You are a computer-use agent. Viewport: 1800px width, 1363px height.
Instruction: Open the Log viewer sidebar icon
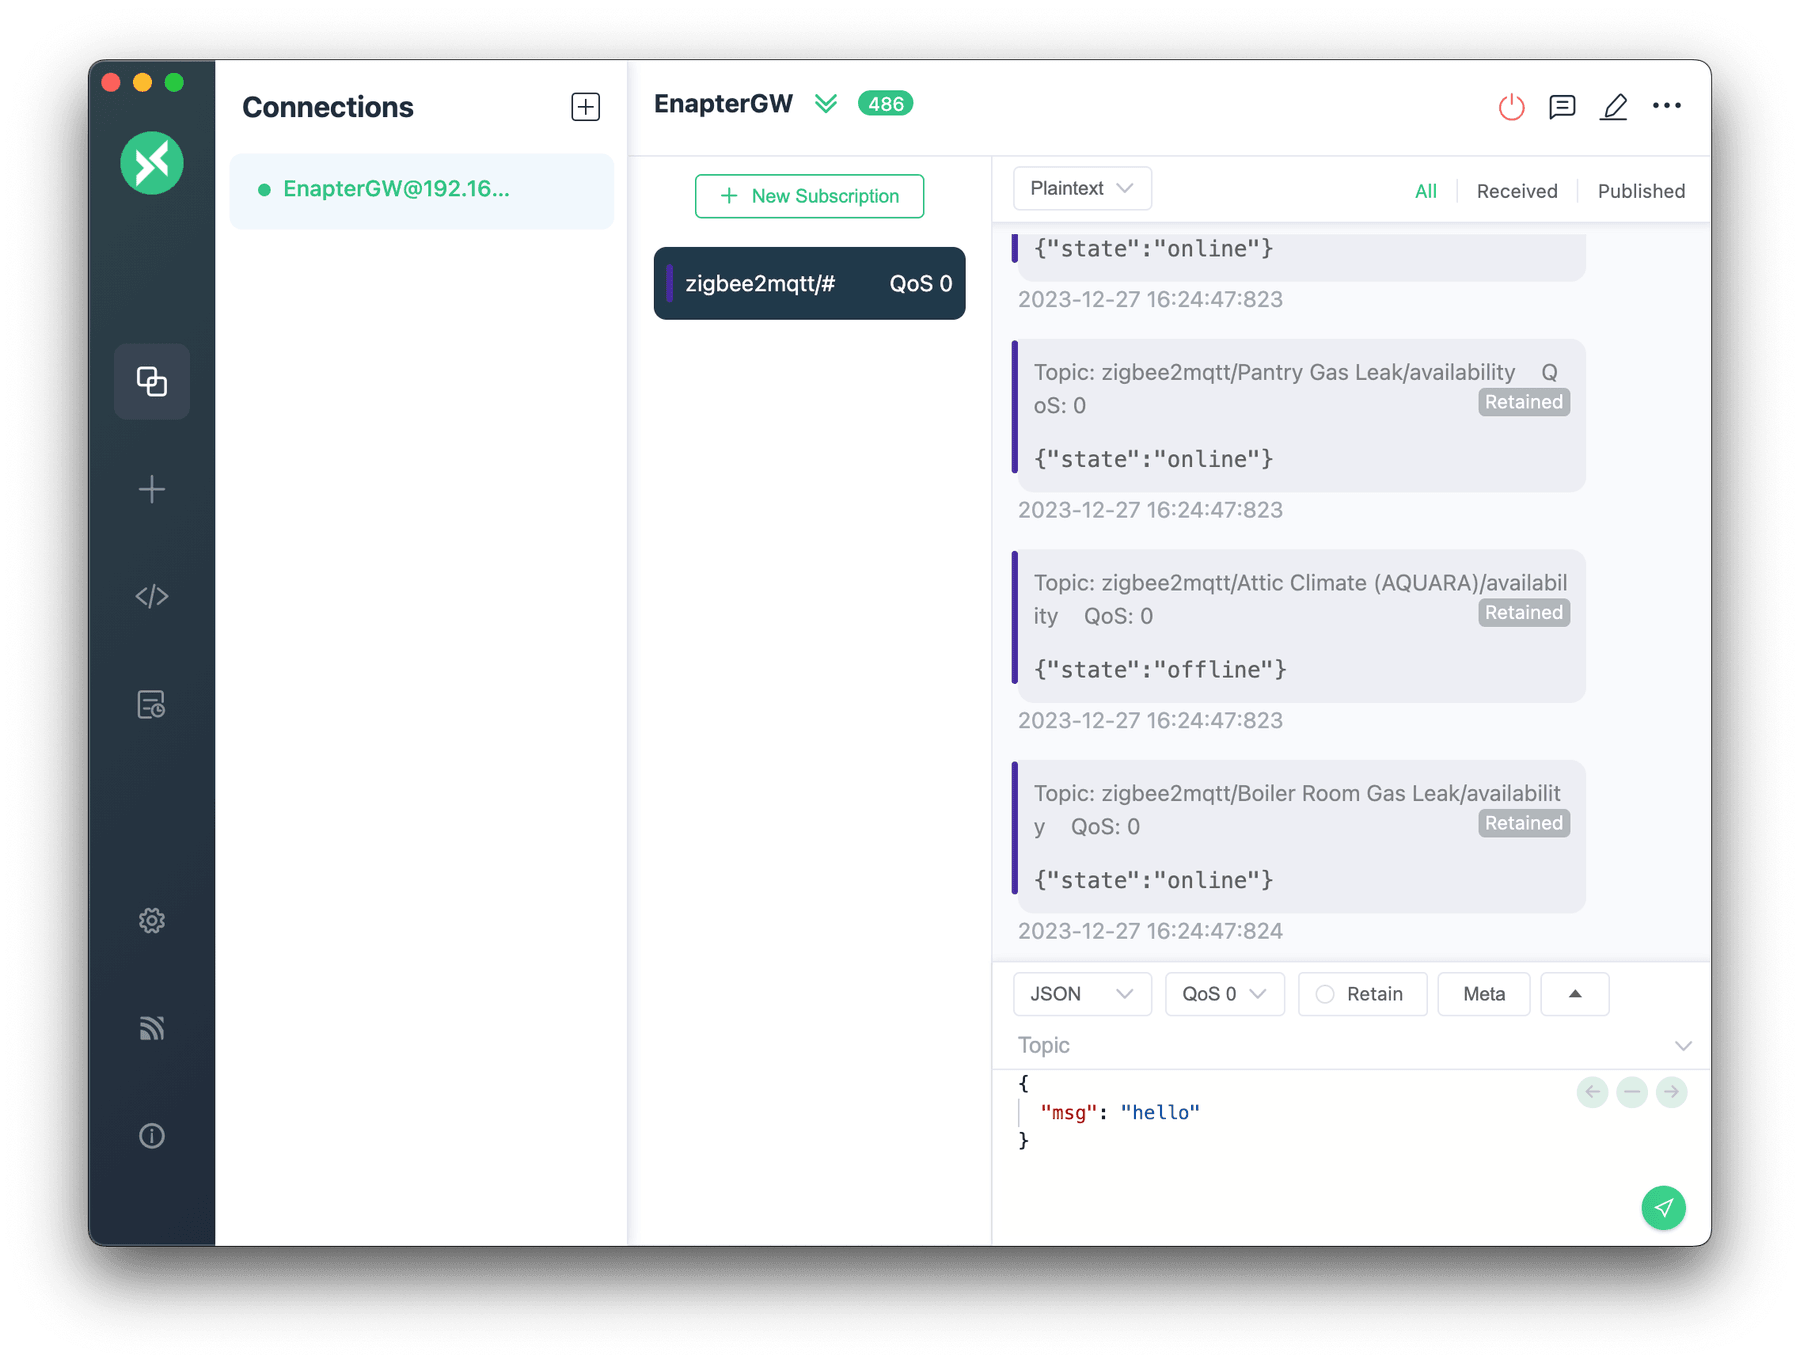[x=151, y=705]
